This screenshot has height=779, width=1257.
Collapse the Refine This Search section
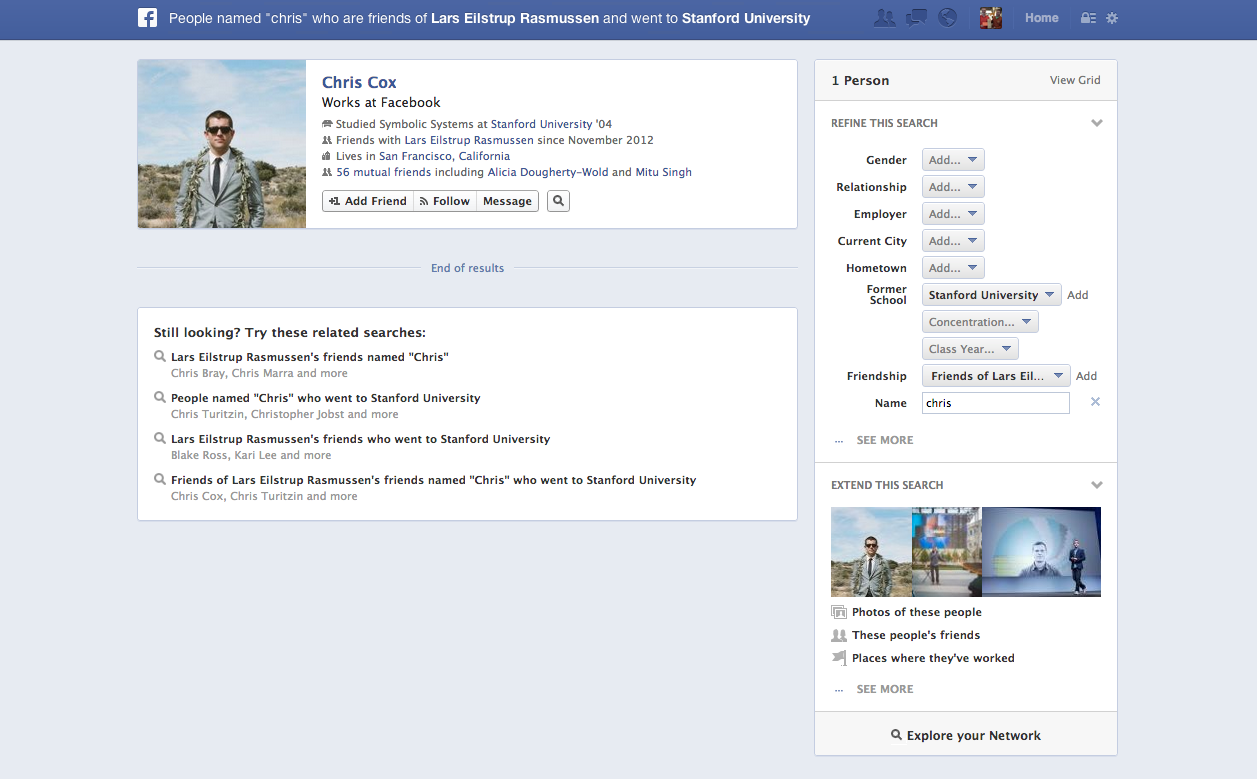1097,123
